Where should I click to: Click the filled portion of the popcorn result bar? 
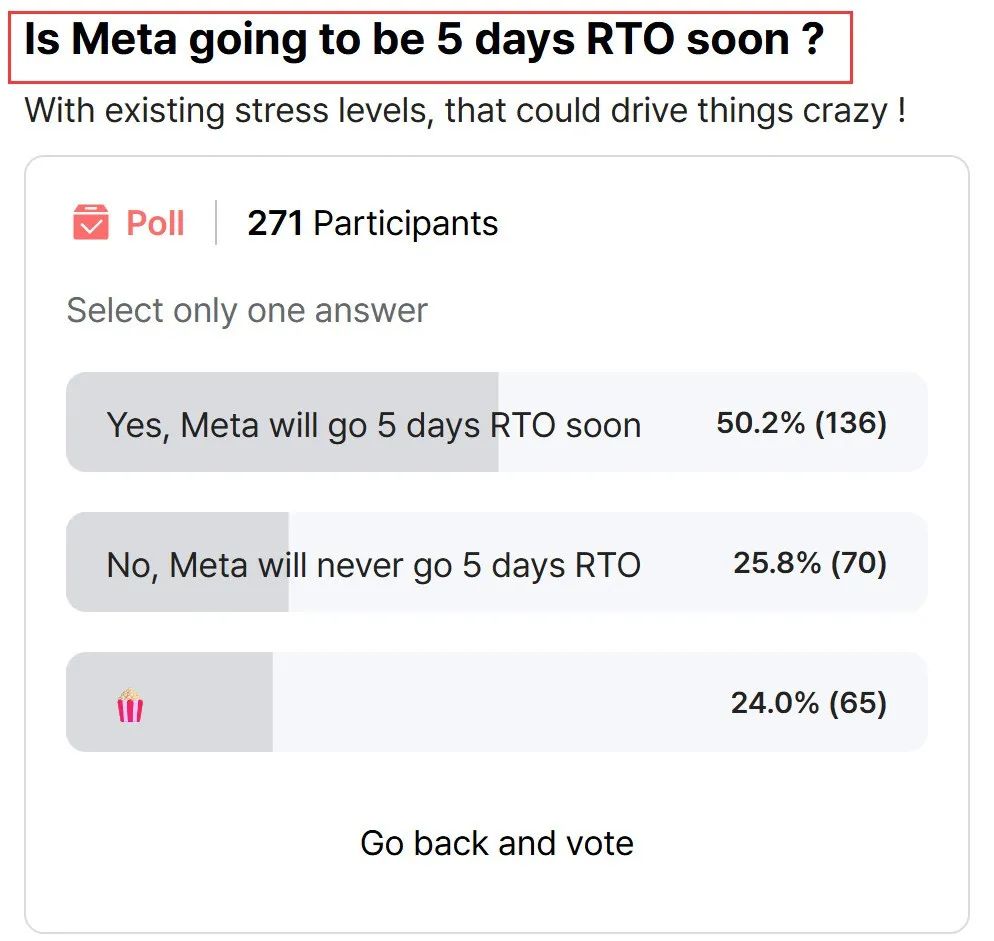coord(169,702)
